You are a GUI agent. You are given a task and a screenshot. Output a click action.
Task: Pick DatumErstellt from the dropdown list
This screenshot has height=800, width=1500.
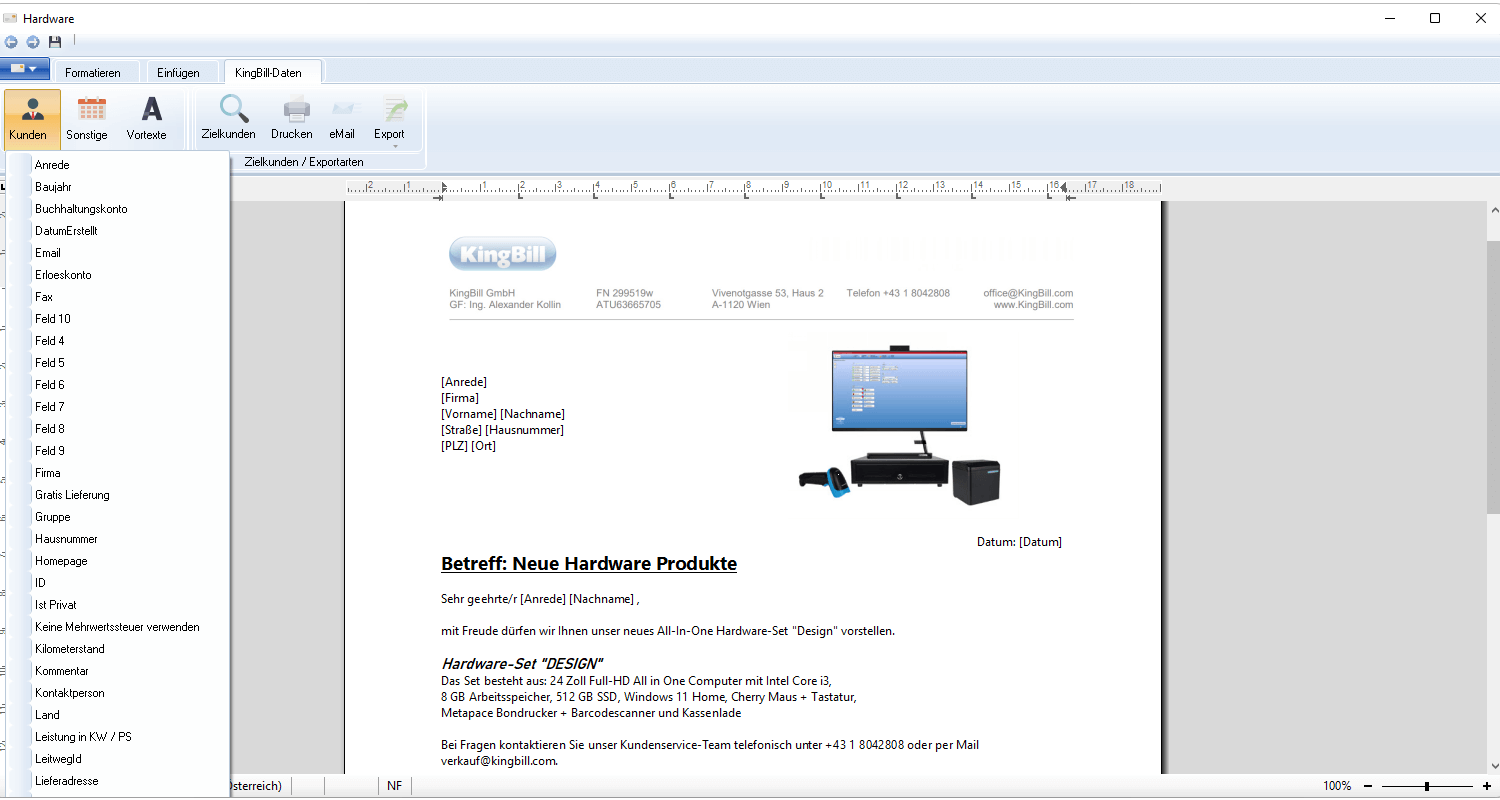[118, 231]
